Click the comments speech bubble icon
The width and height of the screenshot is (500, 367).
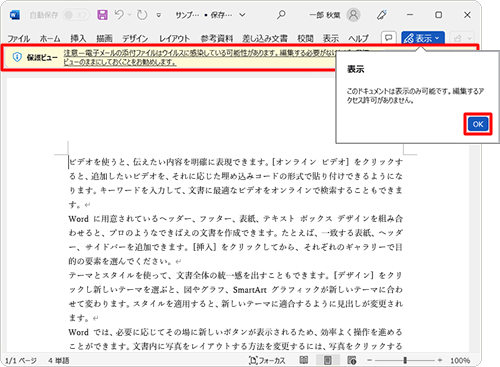pyautogui.click(x=389, y=38)
